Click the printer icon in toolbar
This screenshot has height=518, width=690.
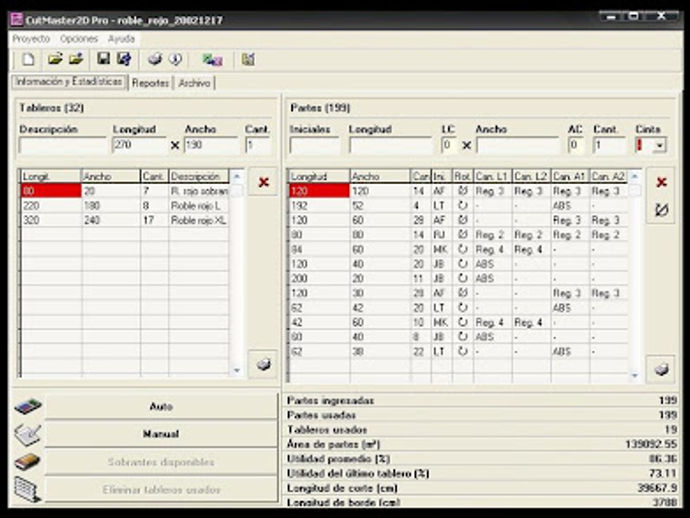point(154,59)
